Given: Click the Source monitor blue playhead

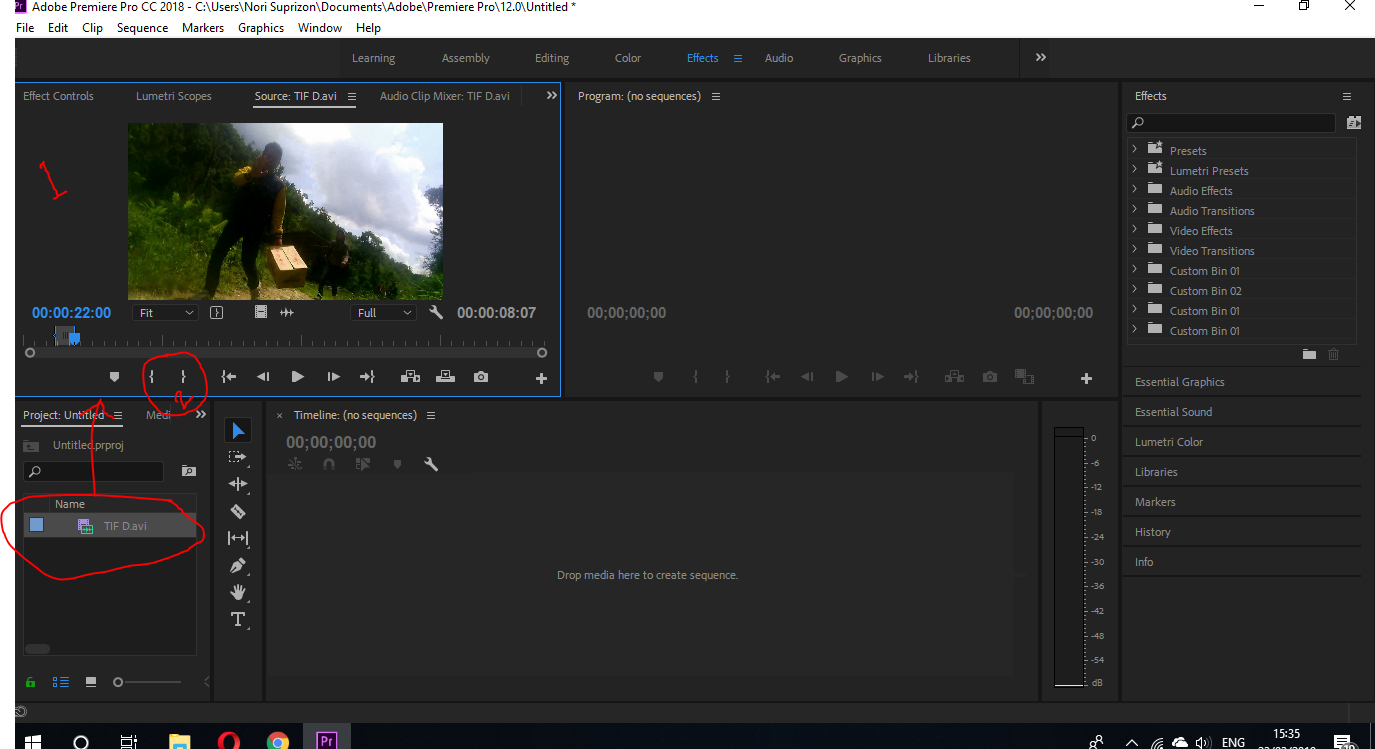Looking at the screenshot, I should pyautogui.click(x=74, y=338).
